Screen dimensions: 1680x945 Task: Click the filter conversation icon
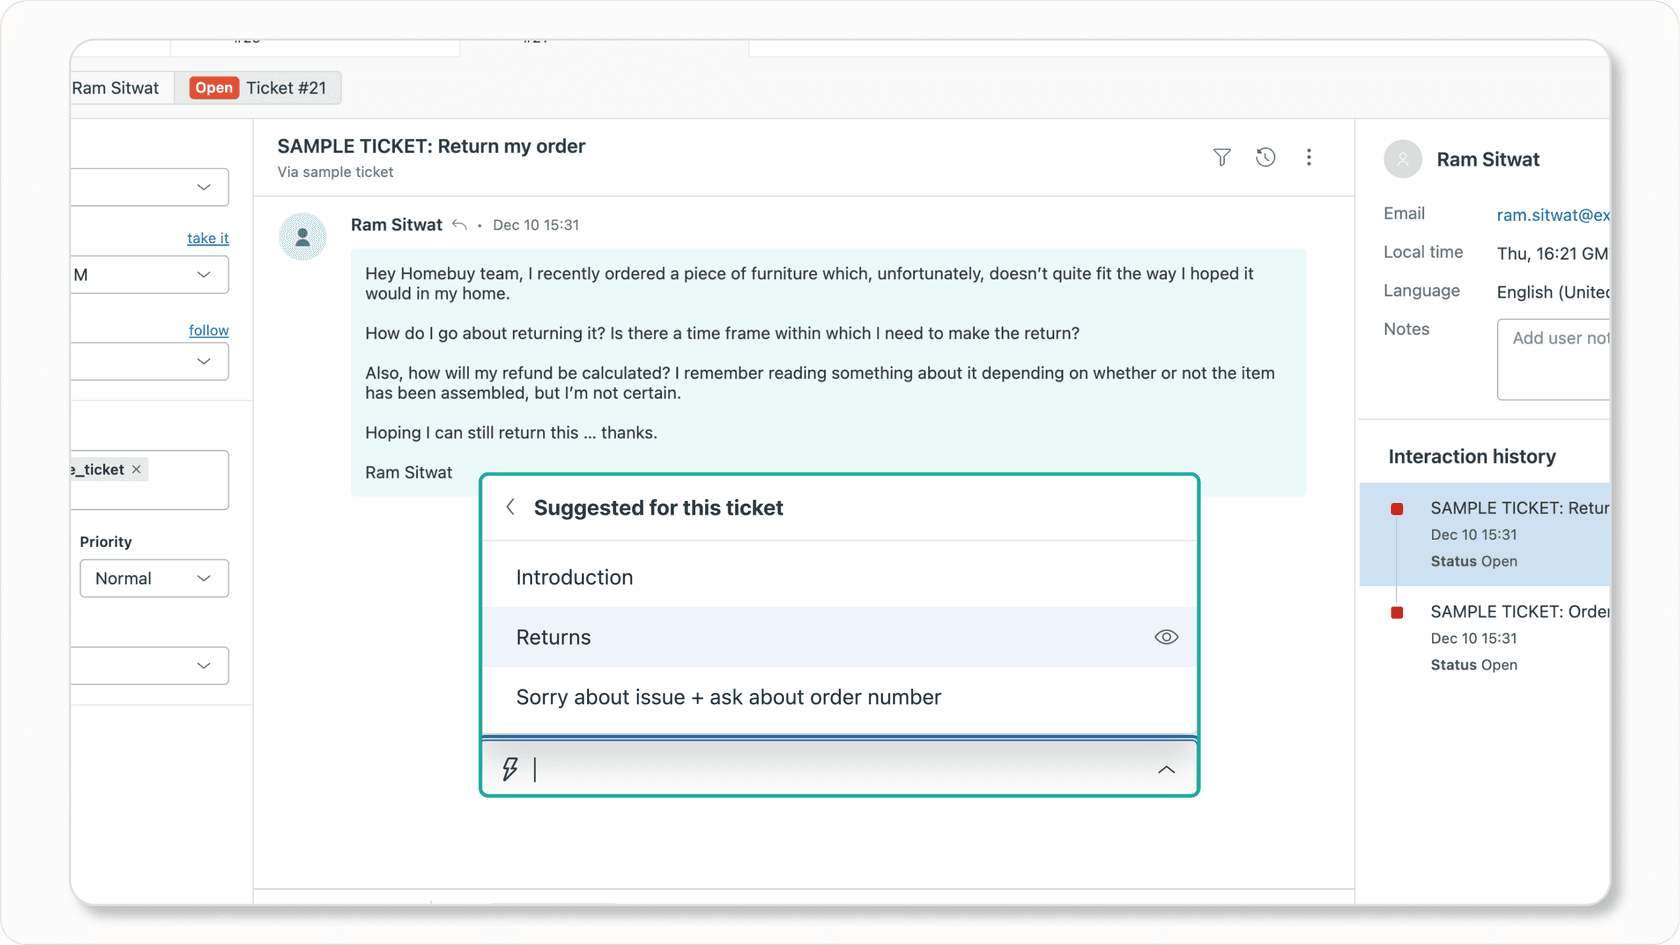[1222, 157]
